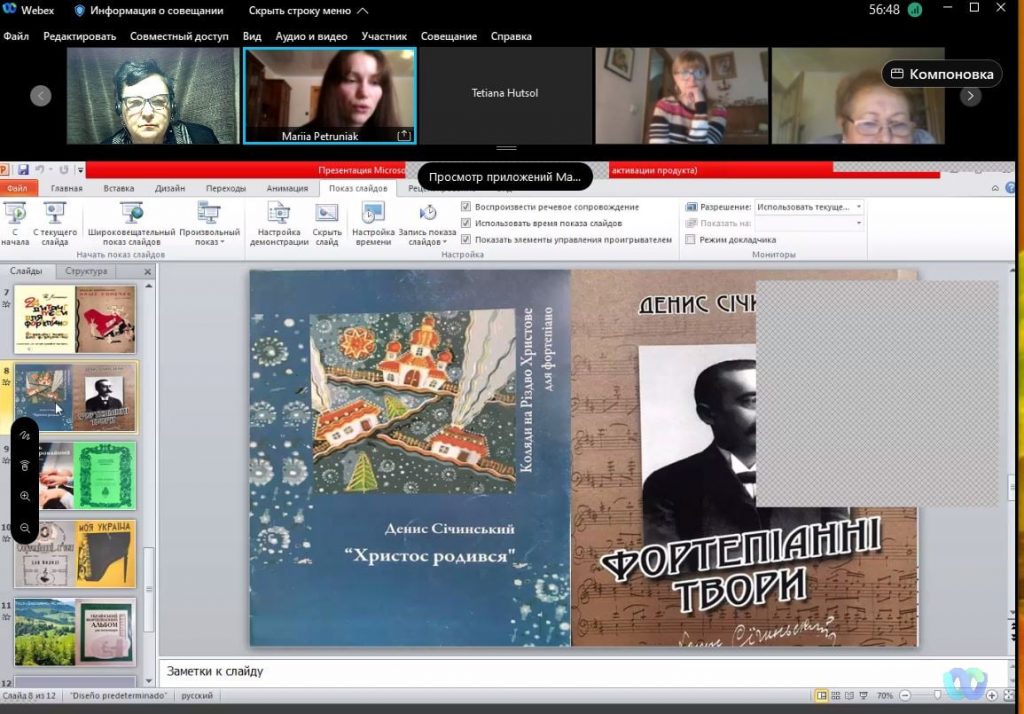Switch to slide sorter view in status bar
The height and width of the screenshot is (714, 1024).
coord(835,696)
